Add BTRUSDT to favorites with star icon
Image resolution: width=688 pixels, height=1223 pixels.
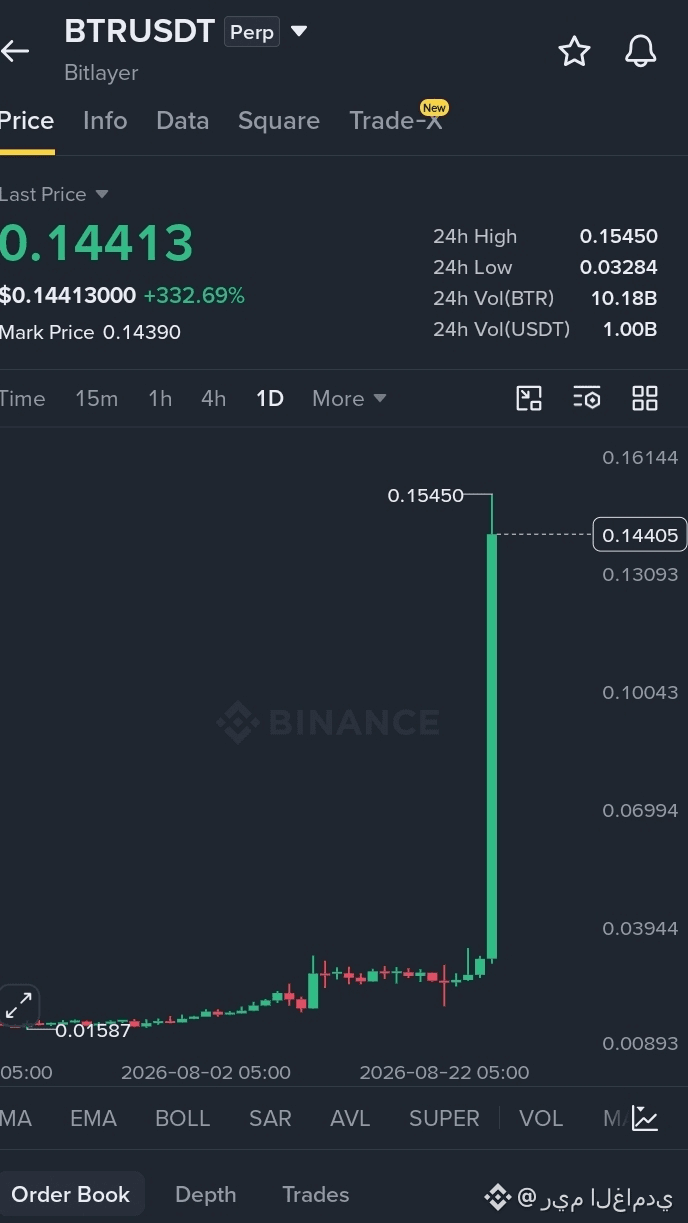pos(574,51)
